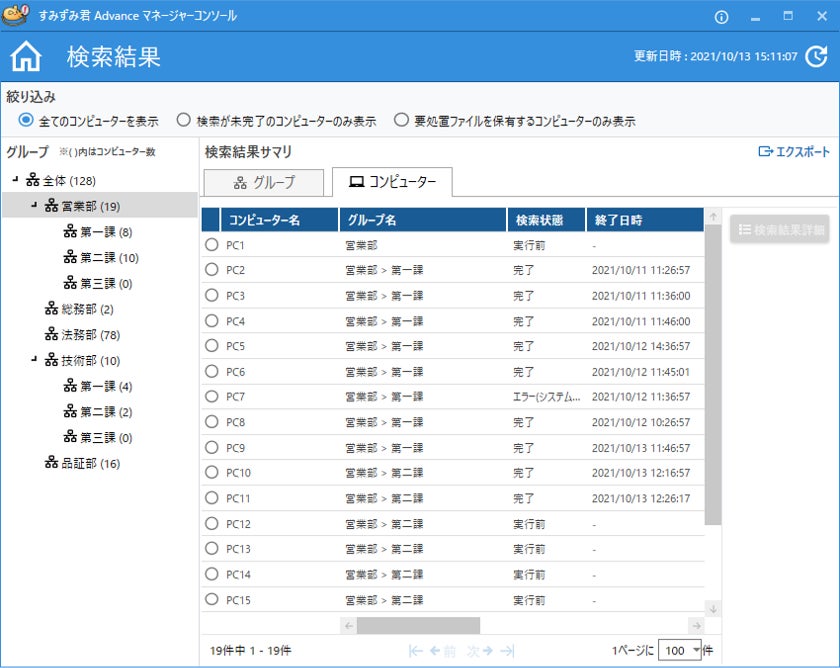Collapse the 技術部 tree node
840x668 pixels.
tap(35, 359)
